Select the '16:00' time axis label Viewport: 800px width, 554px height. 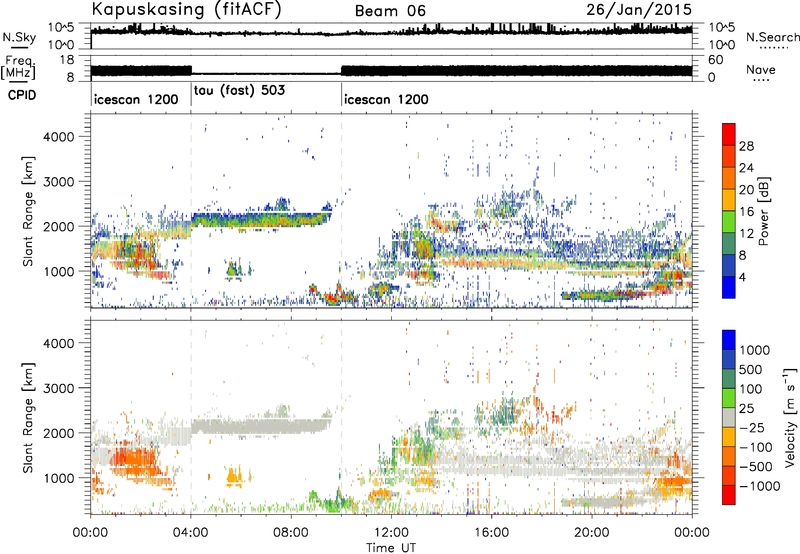coord(491,533)
